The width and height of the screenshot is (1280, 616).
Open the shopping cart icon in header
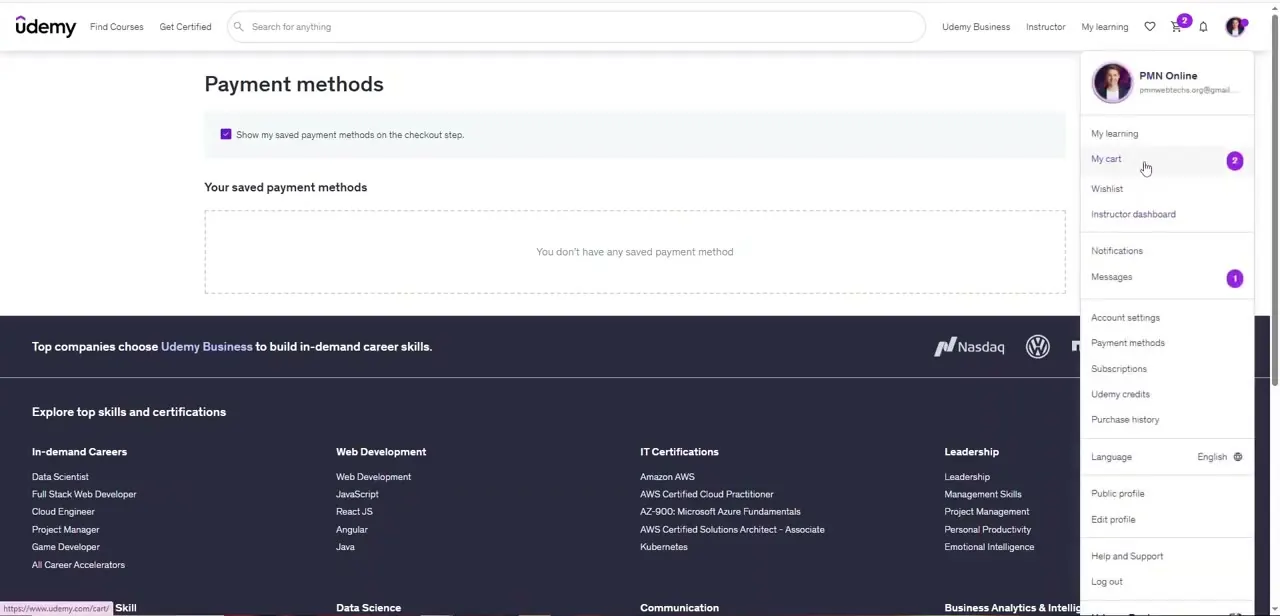(1176, 27)
